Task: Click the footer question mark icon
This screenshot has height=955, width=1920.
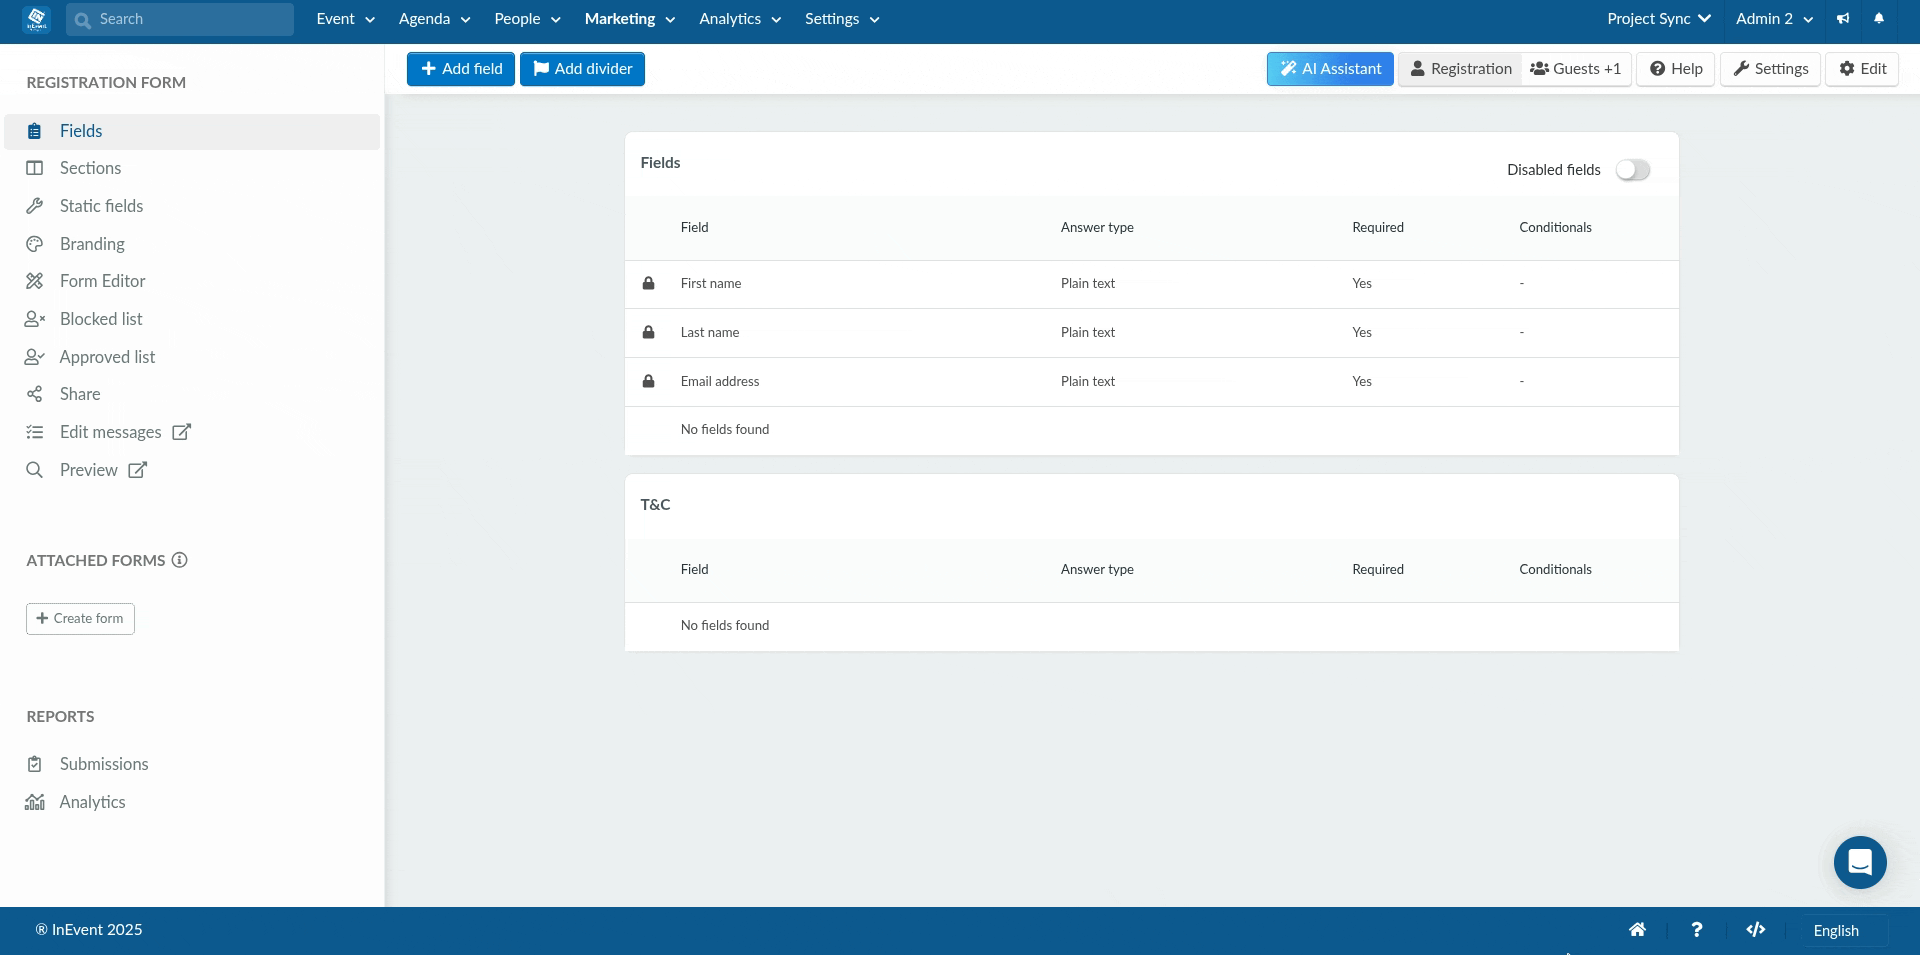Action: point(1697,930)
